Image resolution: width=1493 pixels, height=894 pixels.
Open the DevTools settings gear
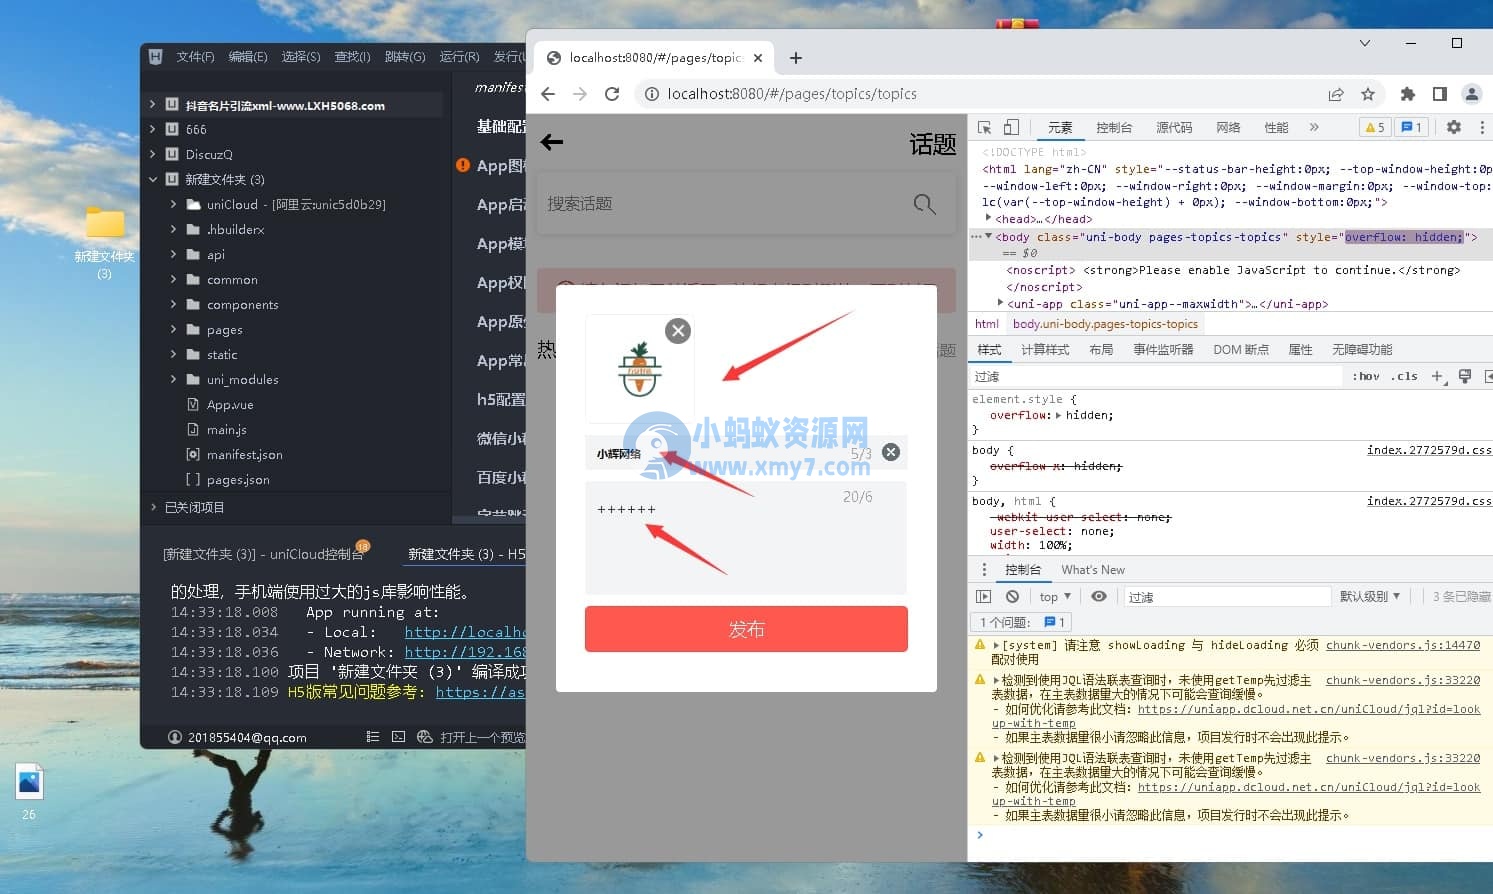tap(1453, 127)
